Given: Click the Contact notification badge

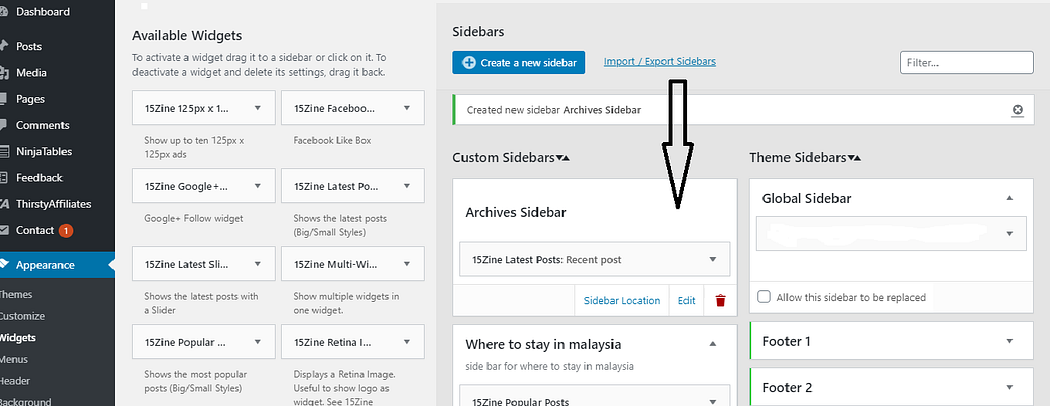Looking at the screenshot, I should coord(66,230).
